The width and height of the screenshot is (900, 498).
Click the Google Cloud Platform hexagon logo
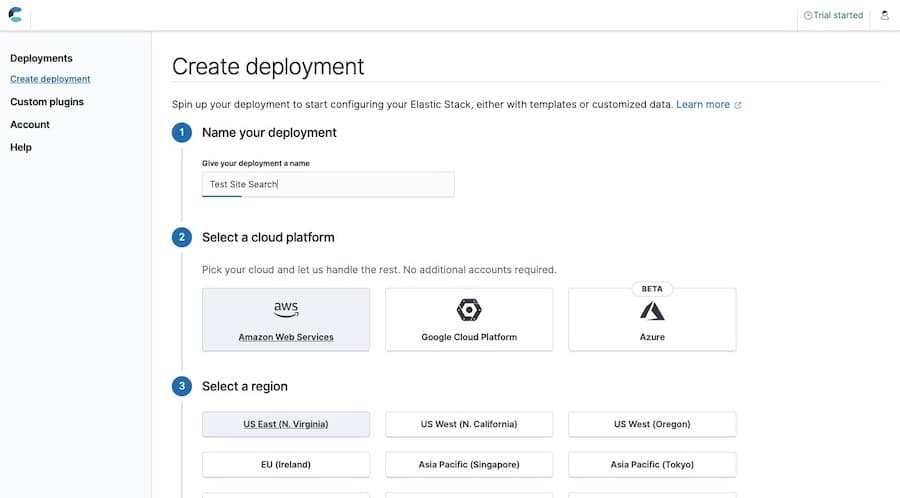(x=469, y=310)
